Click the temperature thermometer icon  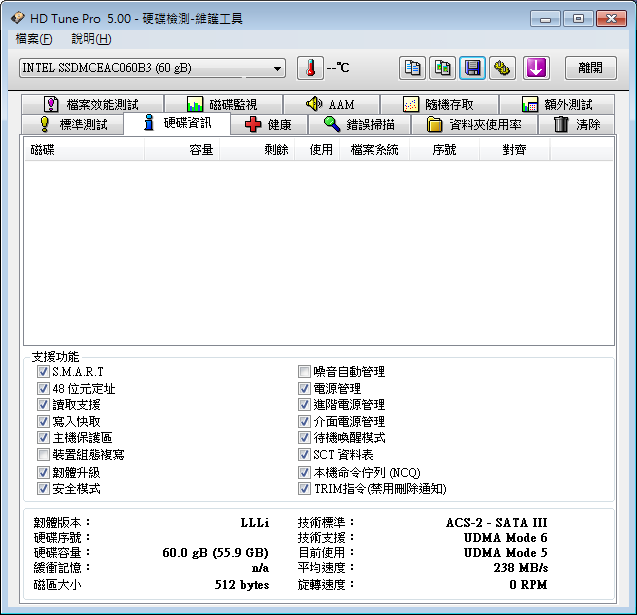coord(310,68)
